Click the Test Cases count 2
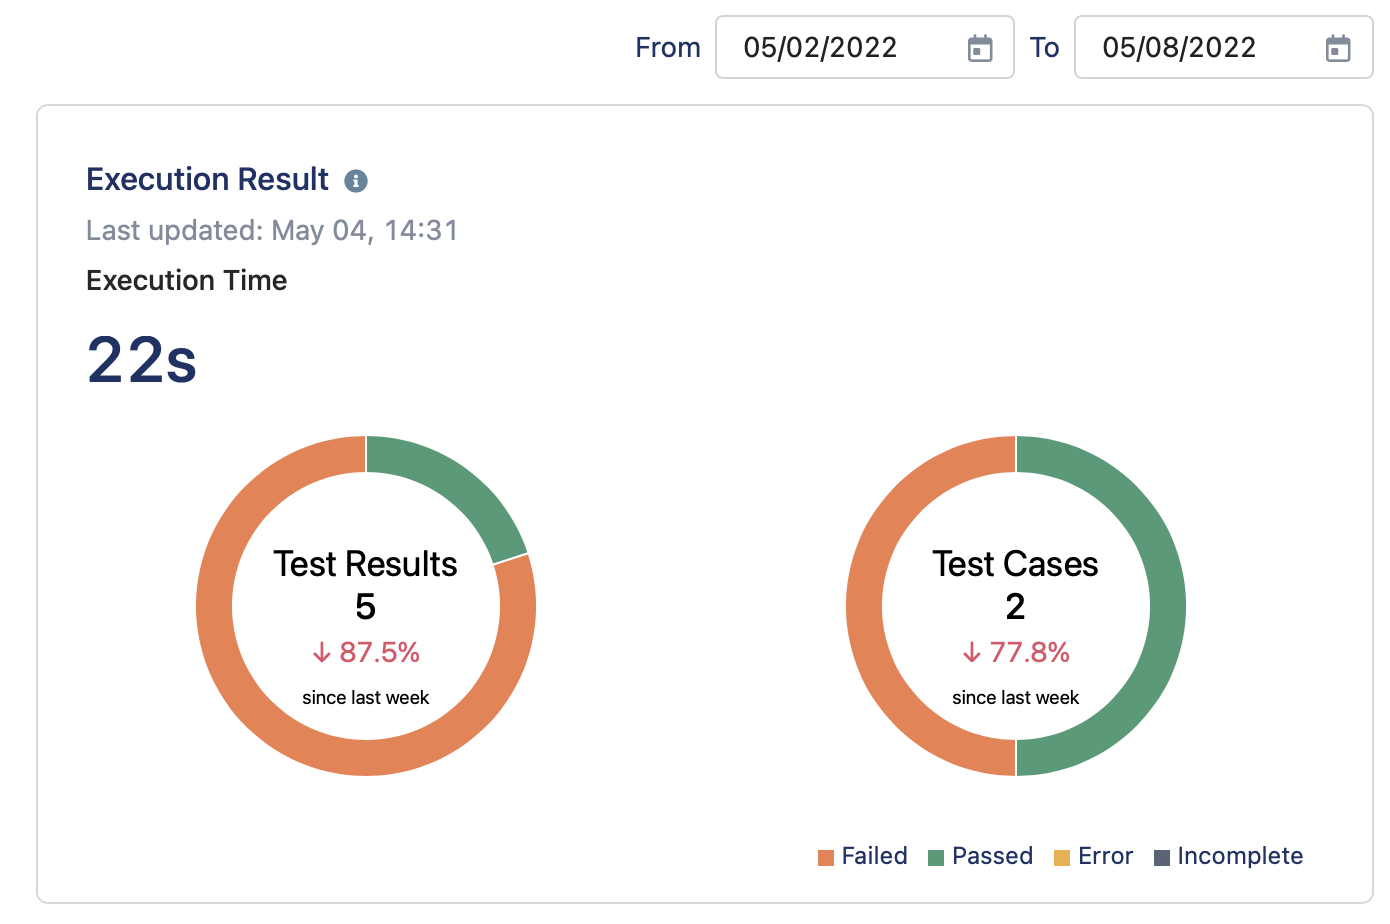The width and height of the screenshot is (1390, 924). click(x=1016, y=607)
